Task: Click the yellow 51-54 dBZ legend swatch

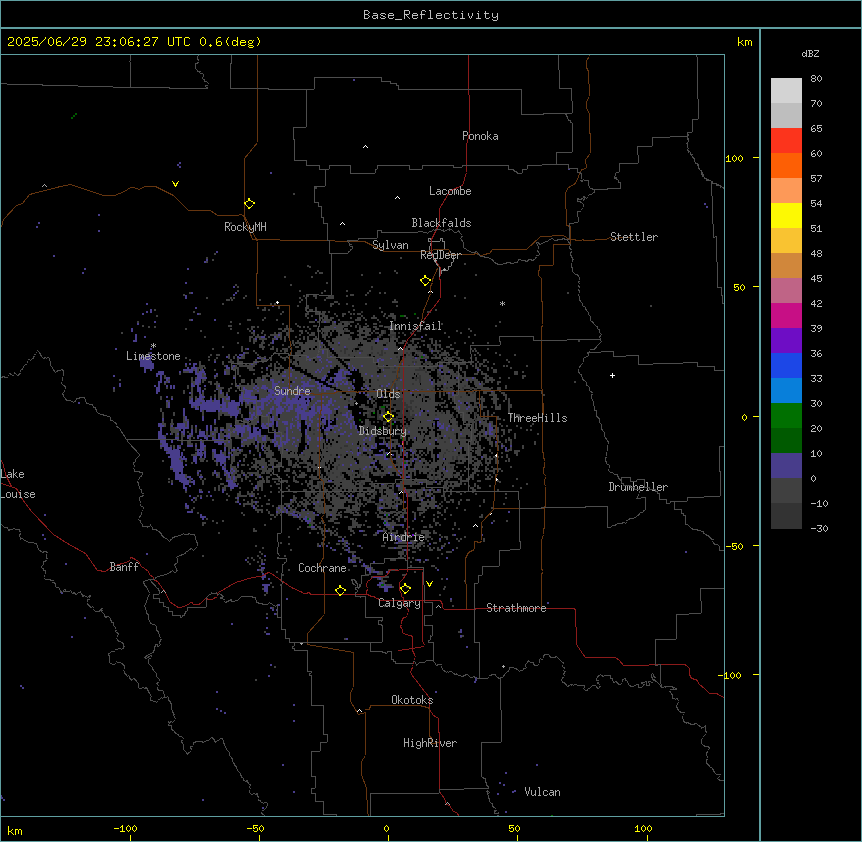Action: 786,215
